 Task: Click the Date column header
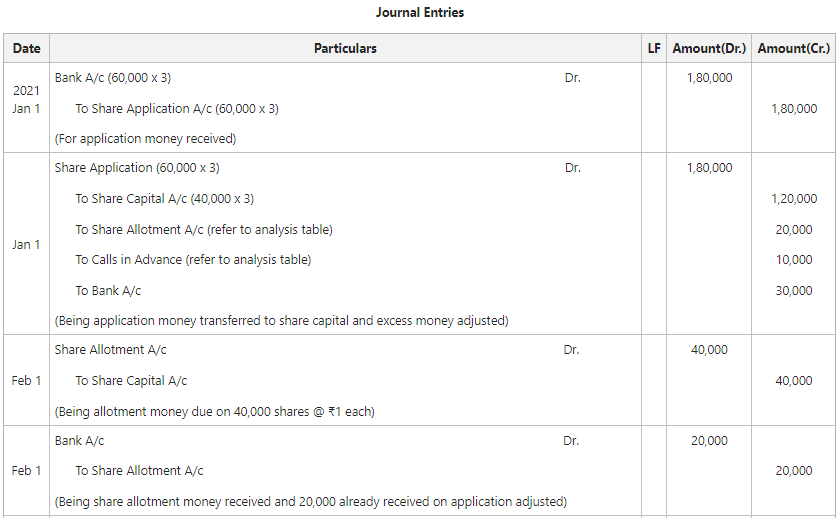pyautogui.click(x=27, y=48)
